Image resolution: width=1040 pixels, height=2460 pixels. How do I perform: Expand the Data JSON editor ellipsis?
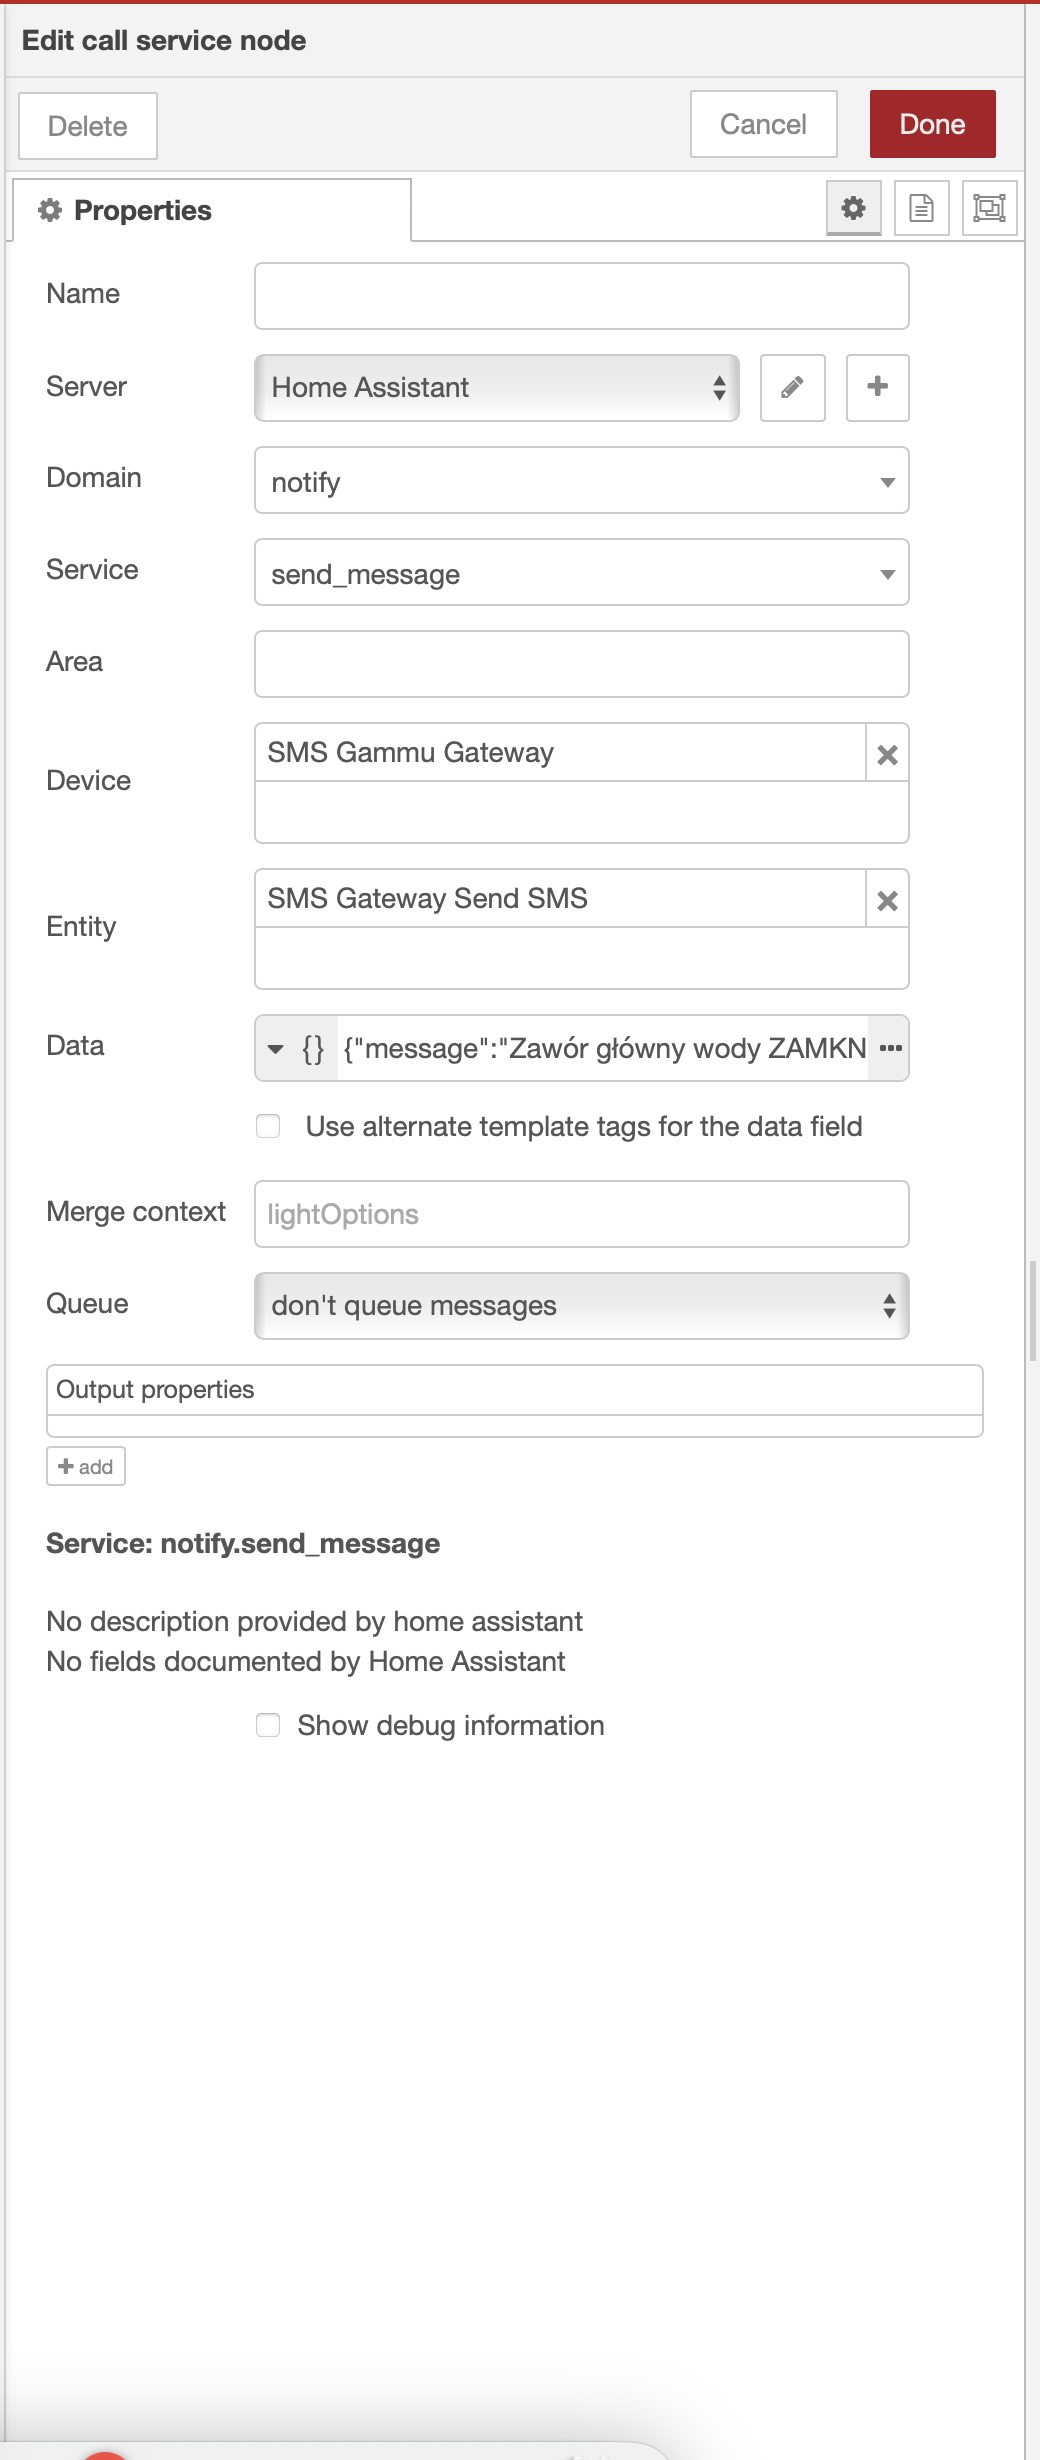(x=890, y=1049)
